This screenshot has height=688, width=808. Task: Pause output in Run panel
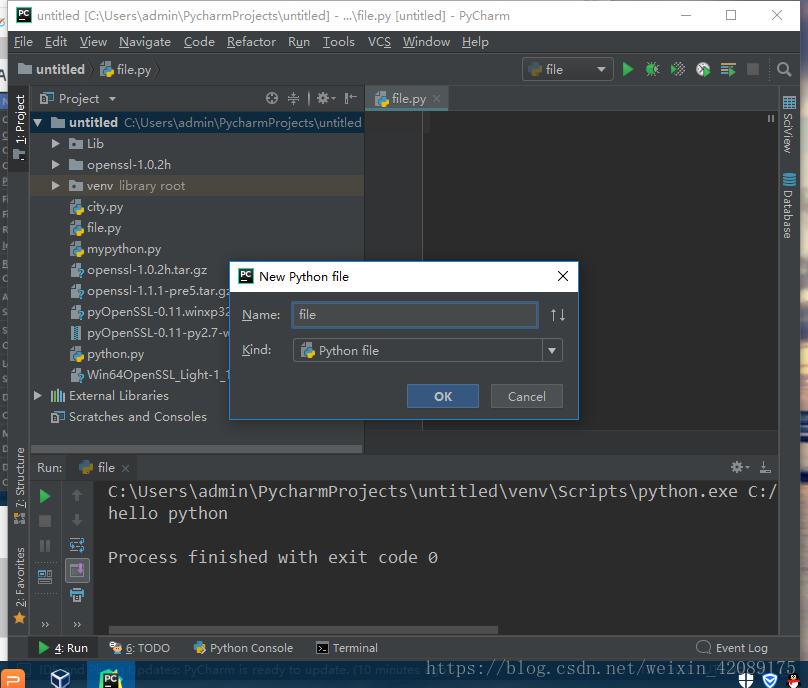point(45,546)
